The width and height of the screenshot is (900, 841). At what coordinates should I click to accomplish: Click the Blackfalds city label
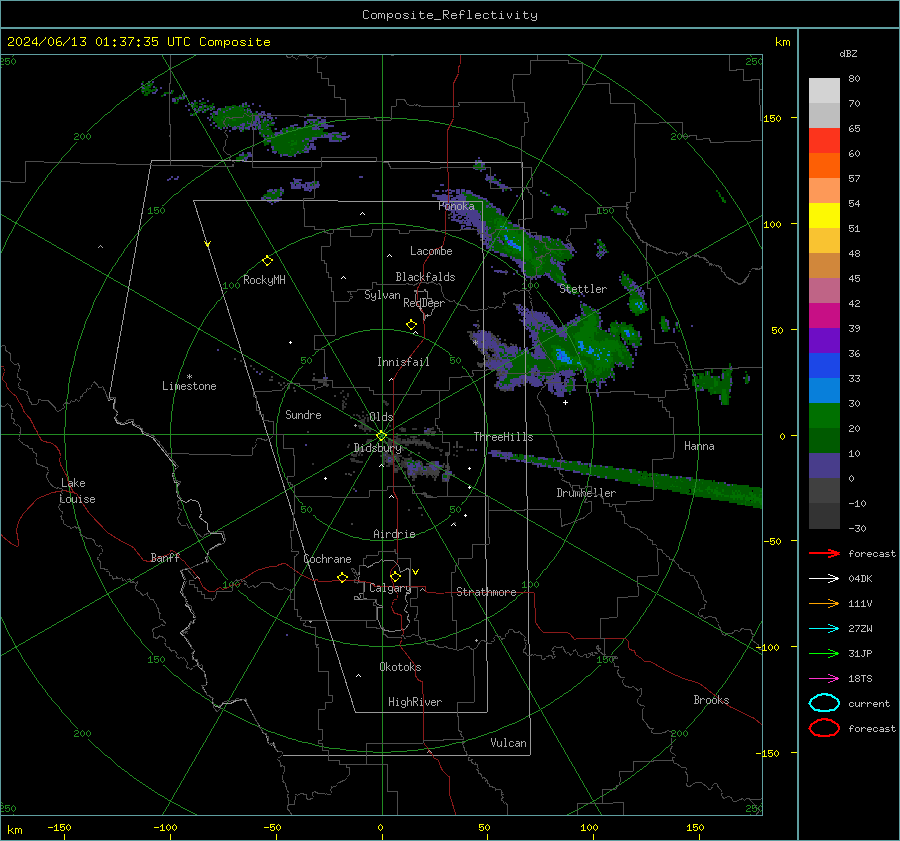click(425, 277)
